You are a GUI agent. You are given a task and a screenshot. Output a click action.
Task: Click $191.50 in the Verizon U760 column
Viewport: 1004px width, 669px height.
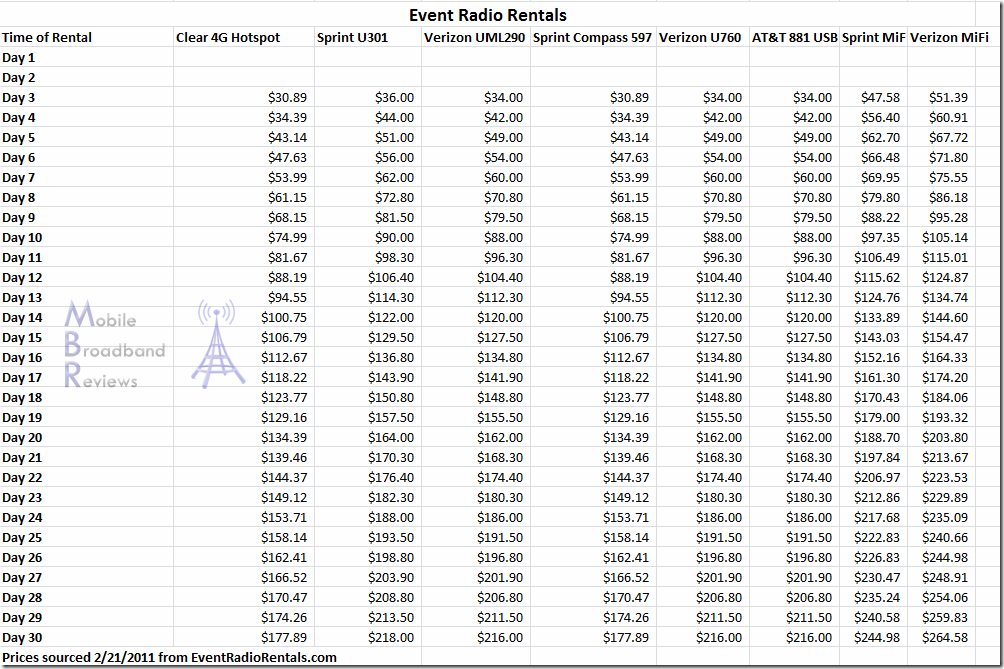(719, 538)
